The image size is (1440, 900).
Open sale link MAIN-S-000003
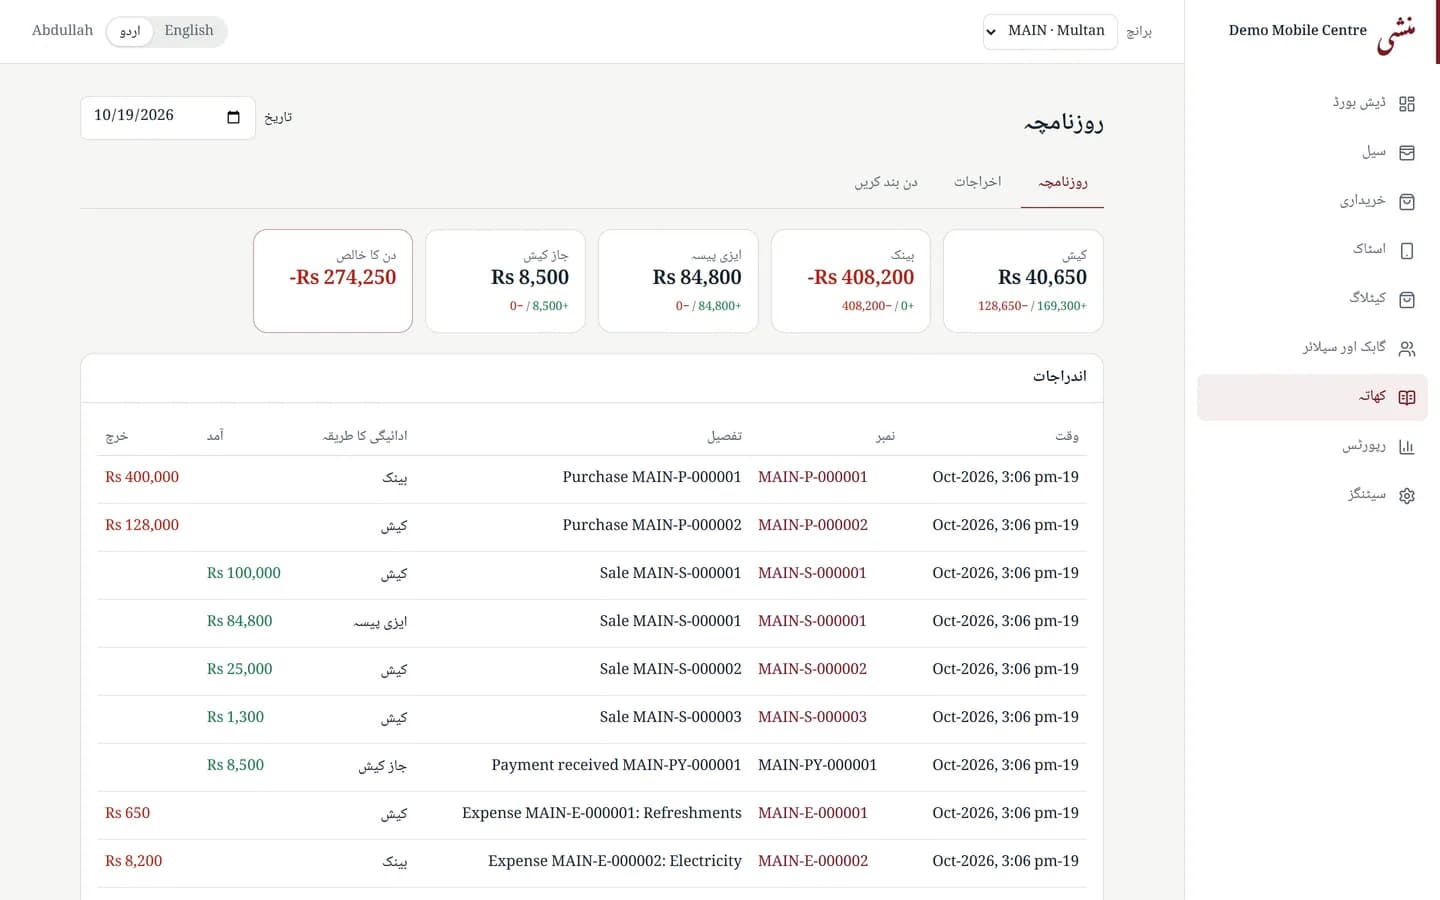coord(812,717)
